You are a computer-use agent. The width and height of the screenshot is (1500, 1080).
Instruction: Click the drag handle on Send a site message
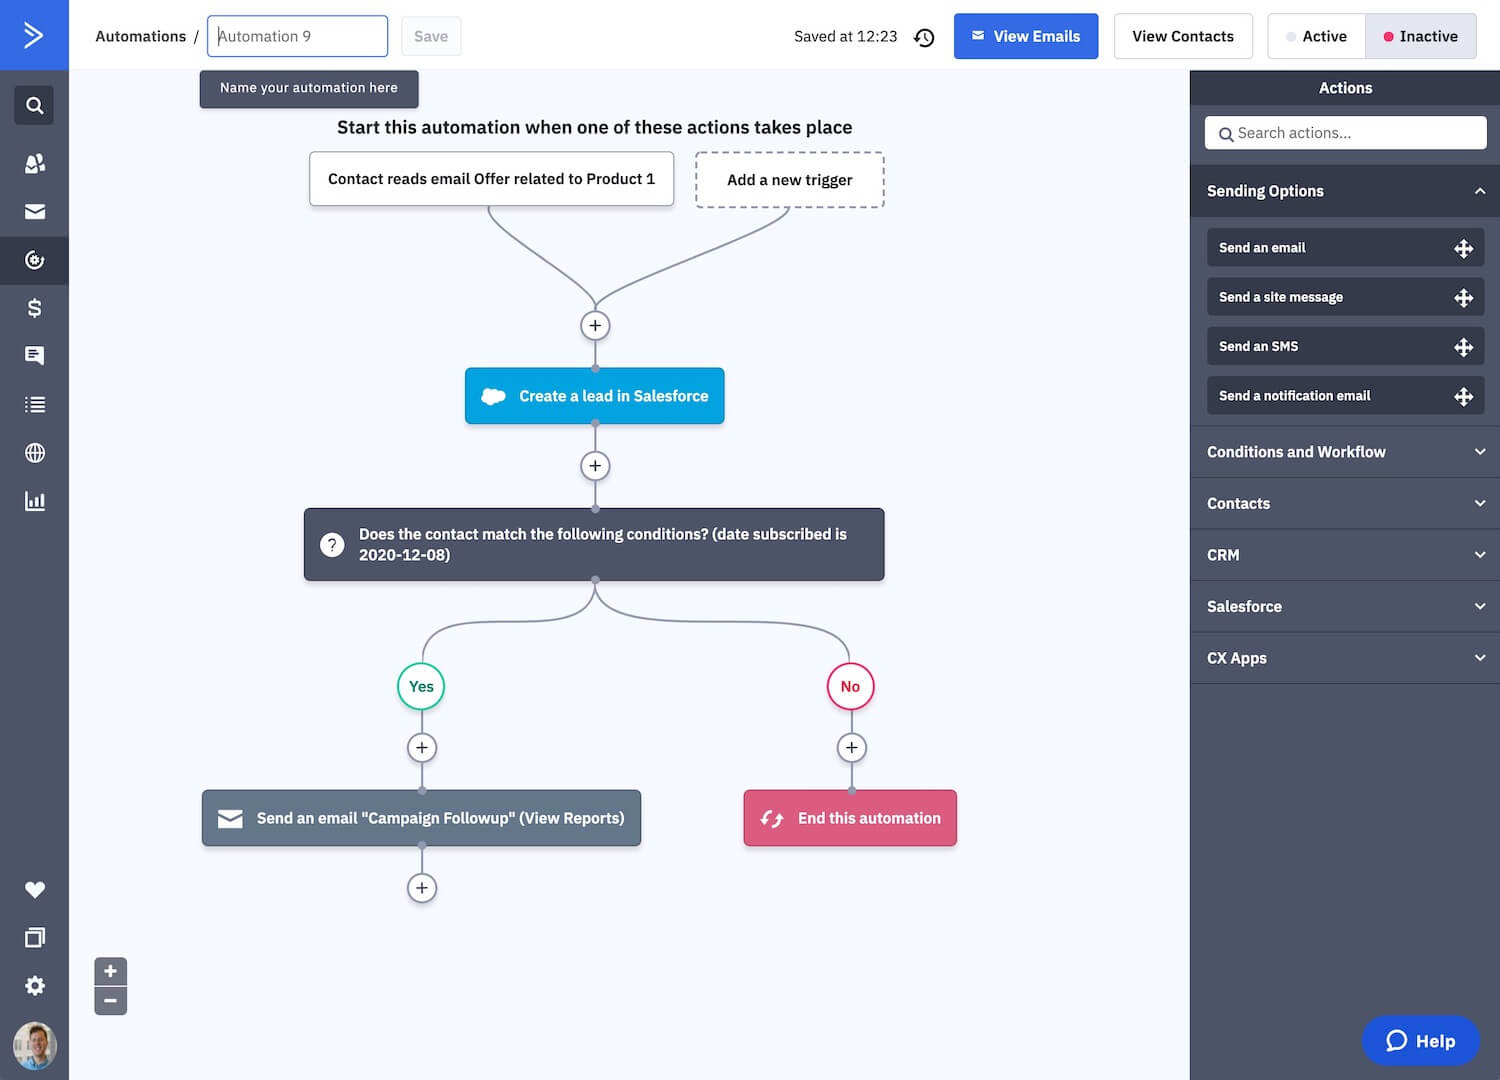click(1463, 298)
